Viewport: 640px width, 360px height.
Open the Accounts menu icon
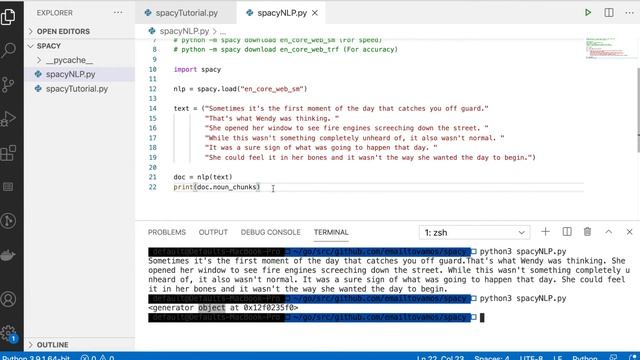pos(8,299)
